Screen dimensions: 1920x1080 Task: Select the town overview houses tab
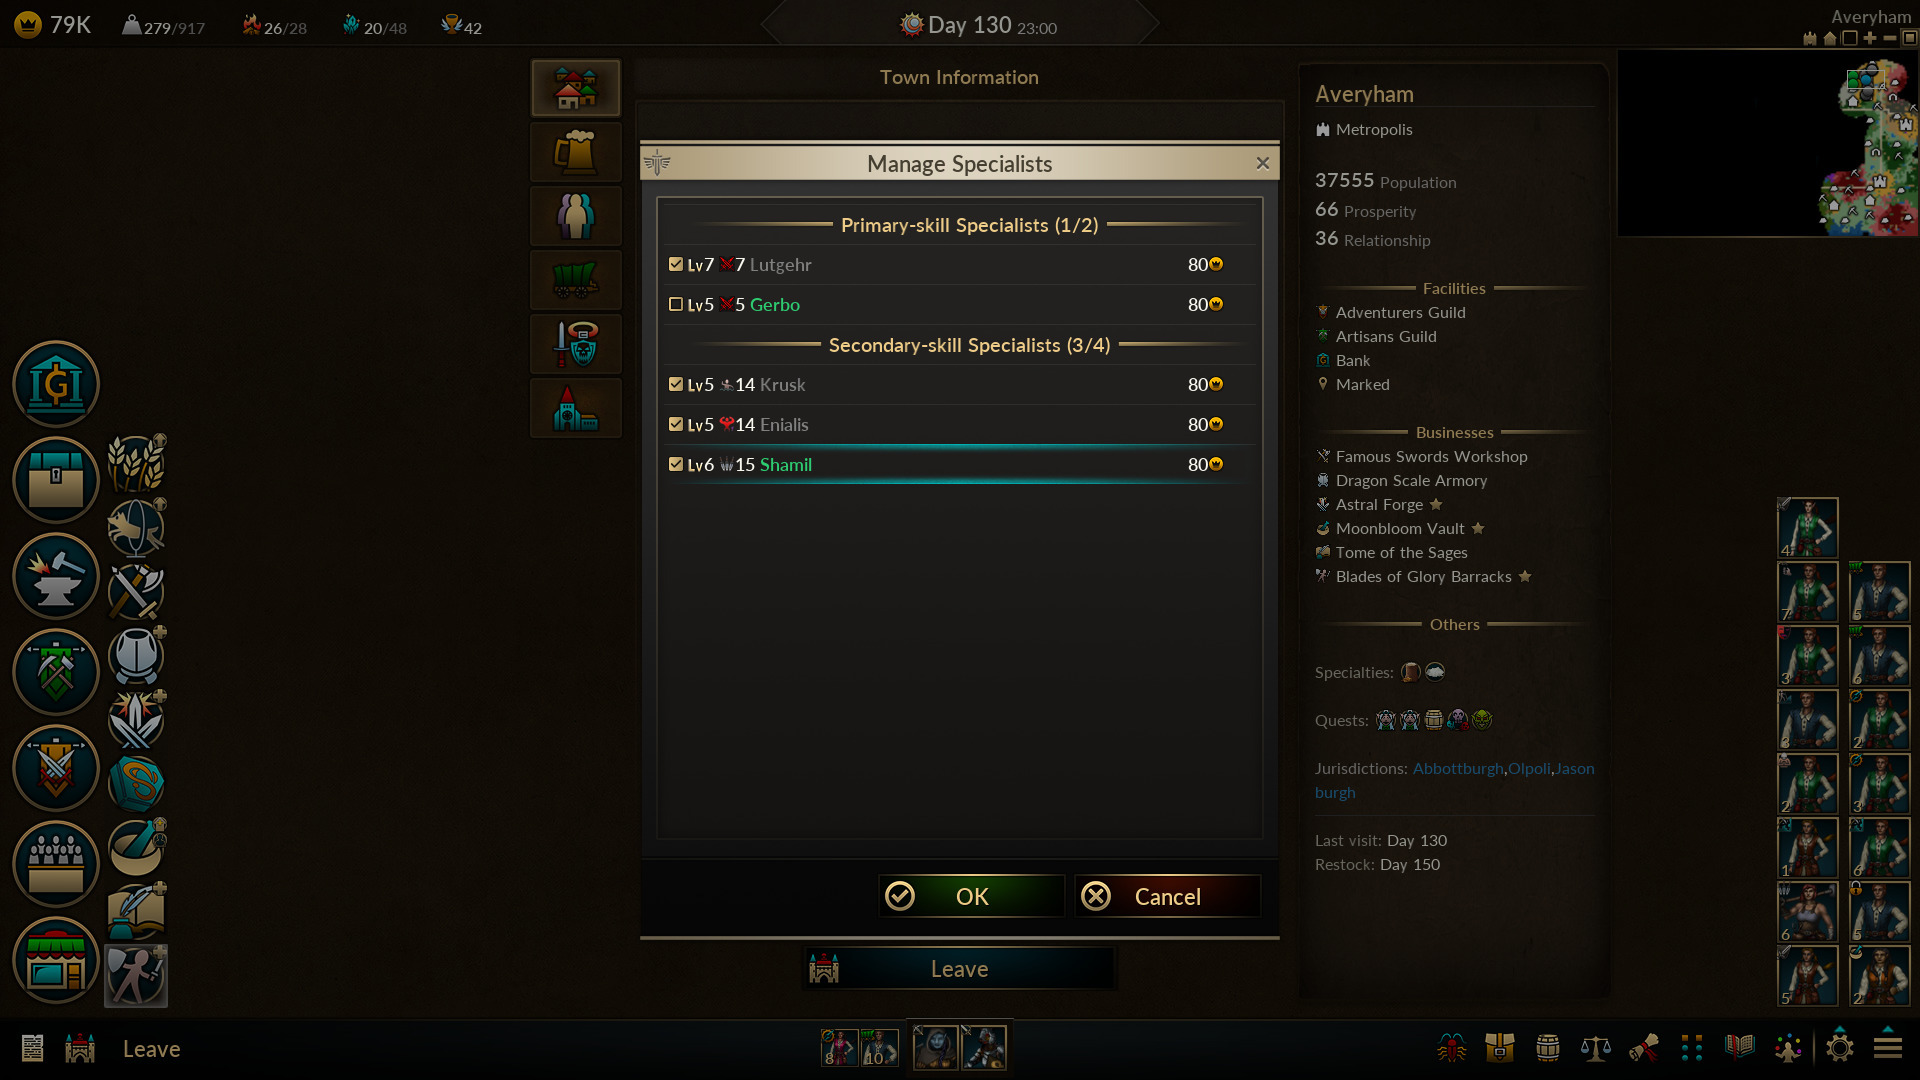(x=575, y=88)
